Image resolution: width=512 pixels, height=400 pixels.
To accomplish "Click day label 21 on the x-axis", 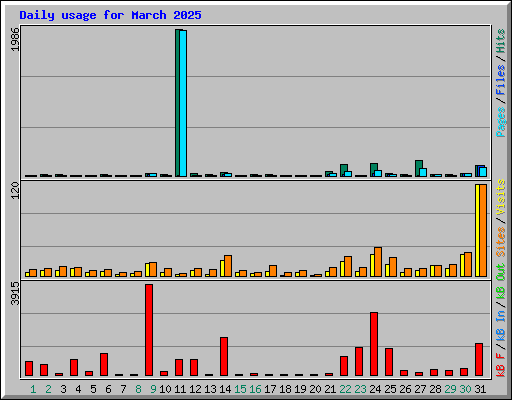I will pos(330,389).
